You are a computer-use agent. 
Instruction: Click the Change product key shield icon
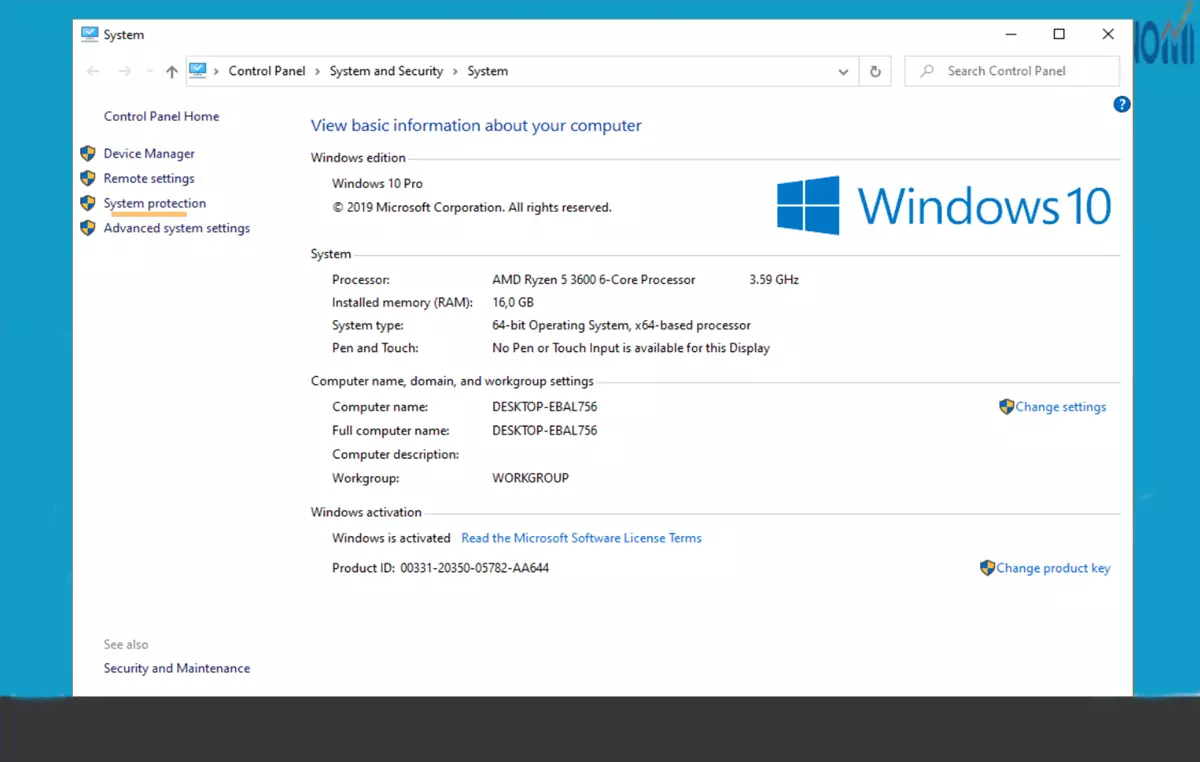coord(987,568)
